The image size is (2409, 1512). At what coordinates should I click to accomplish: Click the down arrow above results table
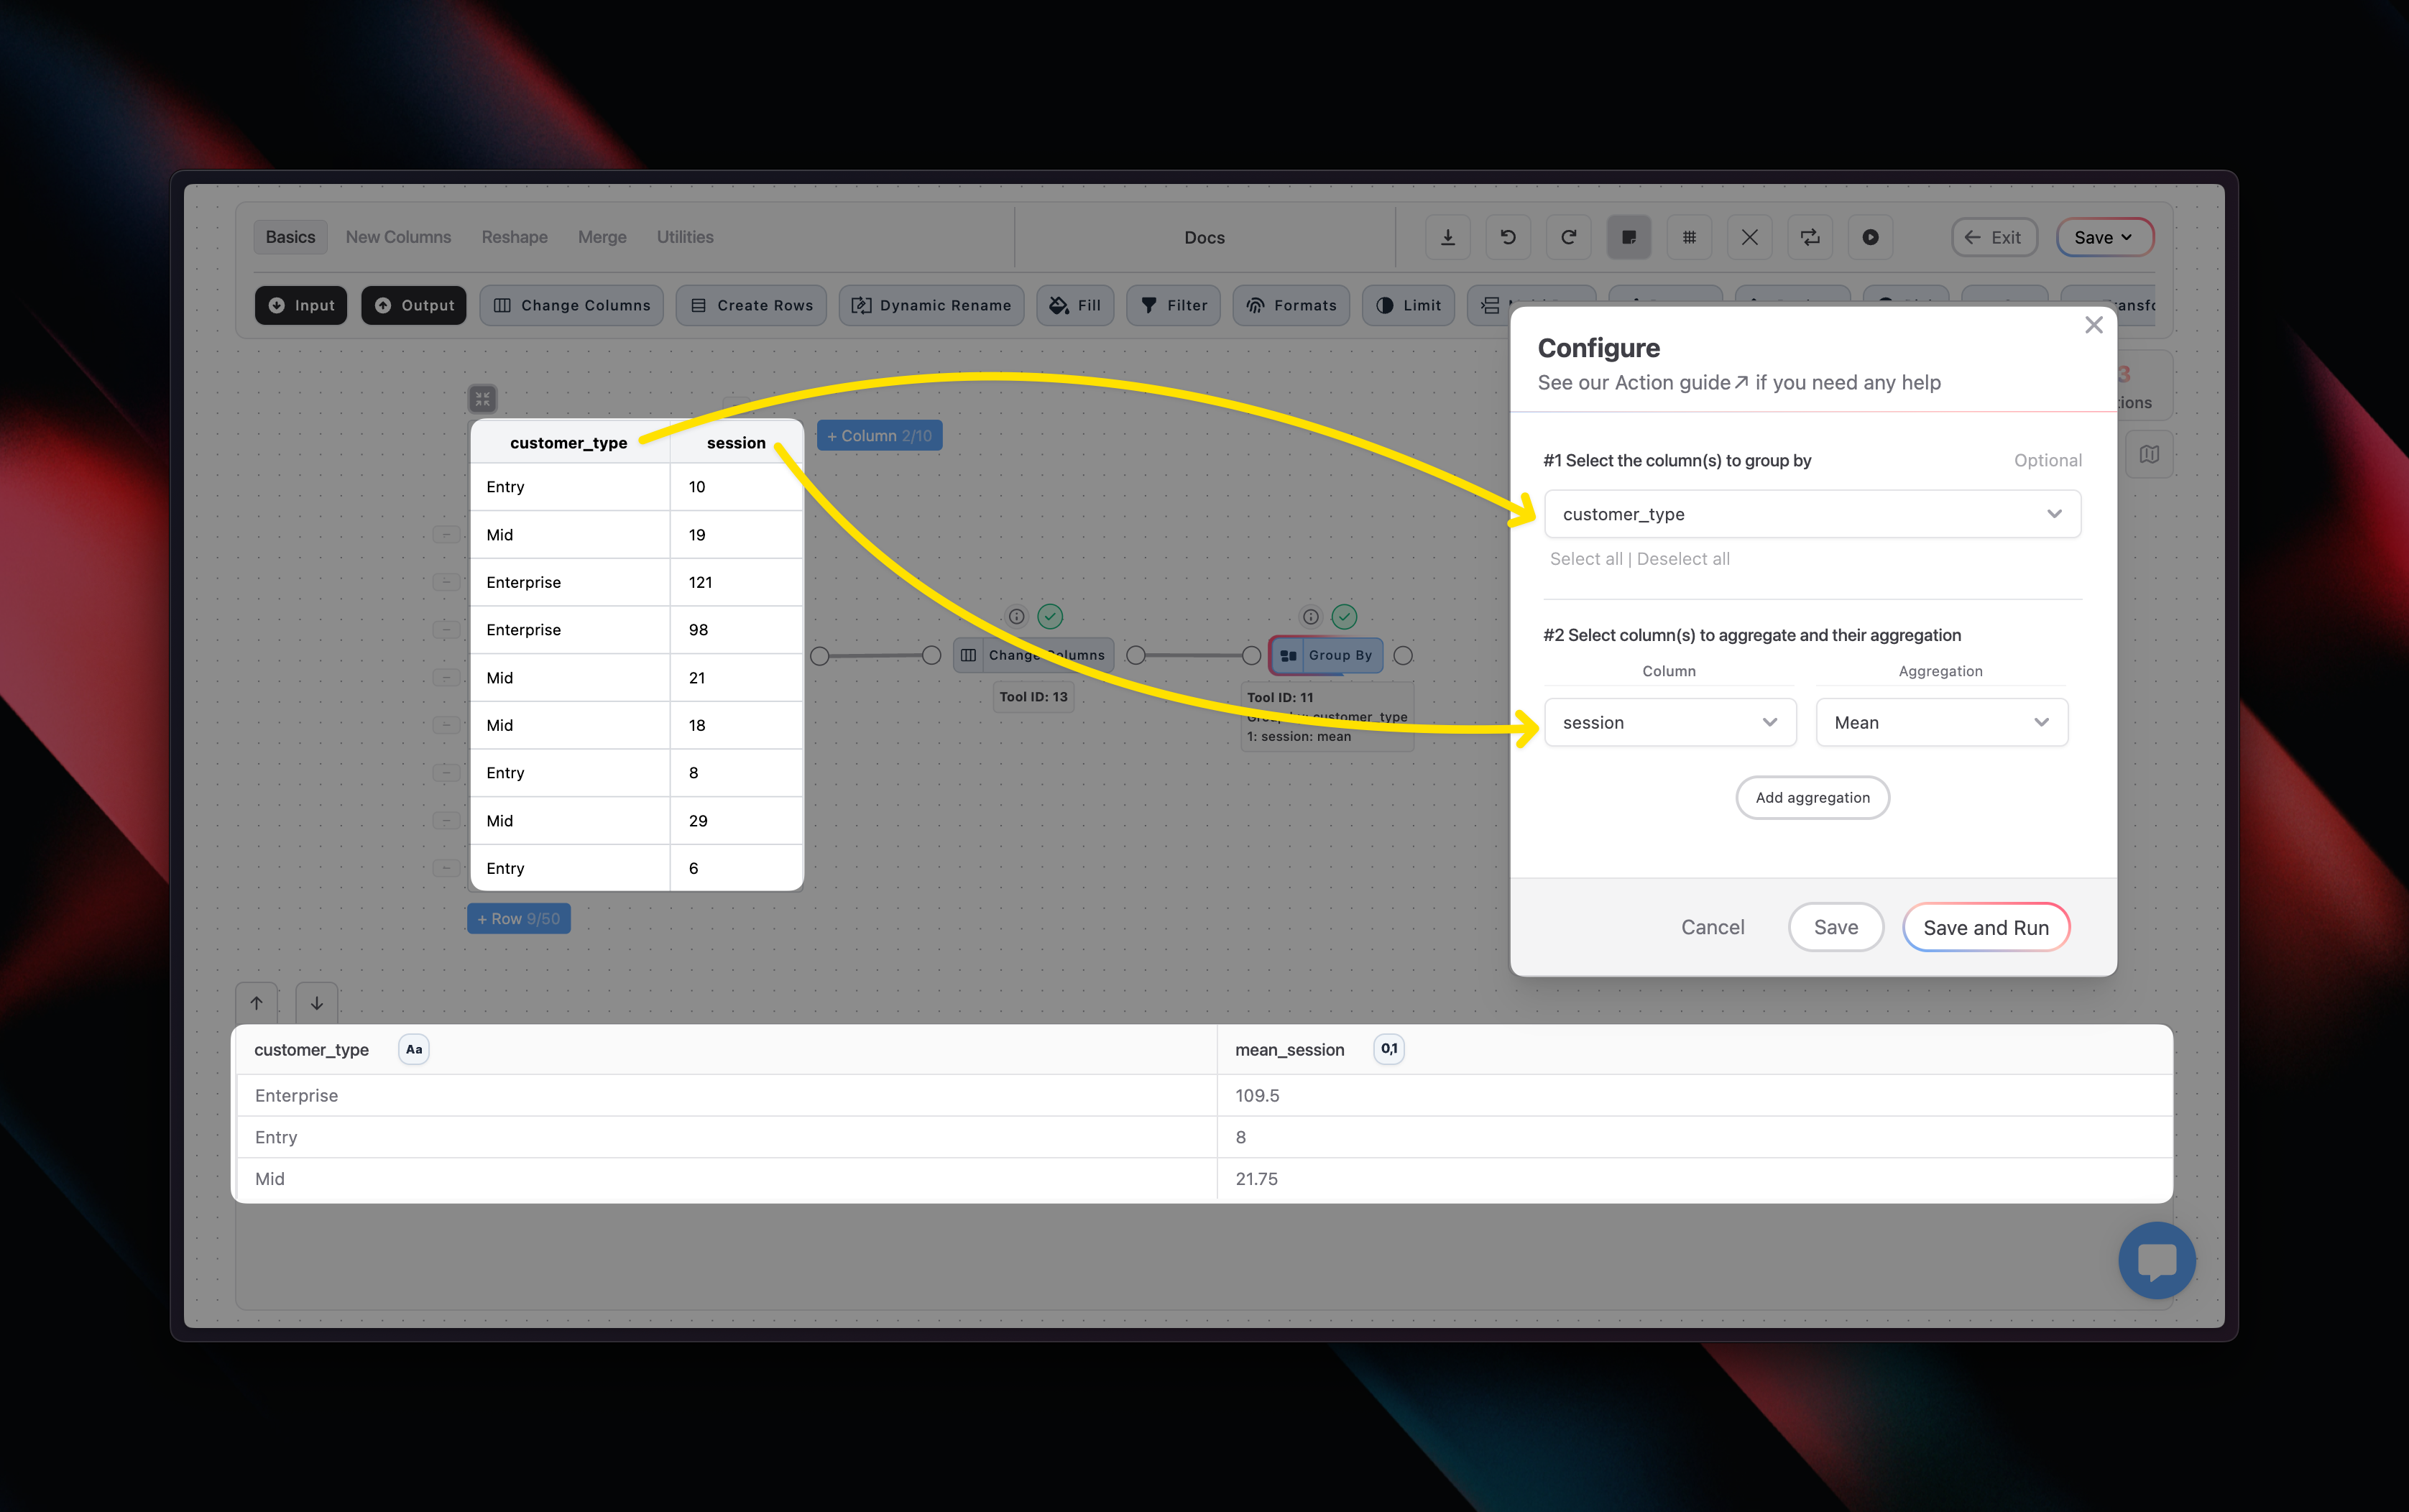coord(316,1002)
